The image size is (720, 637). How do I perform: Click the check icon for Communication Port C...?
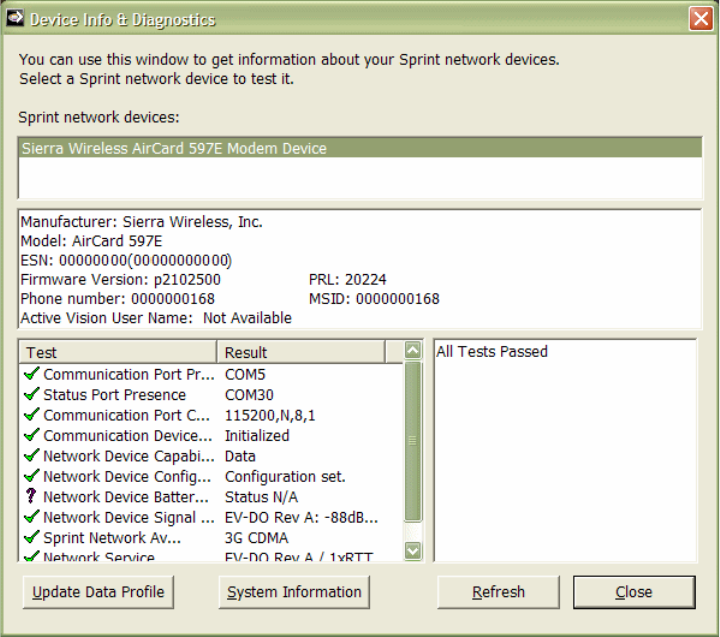point(31,415)
